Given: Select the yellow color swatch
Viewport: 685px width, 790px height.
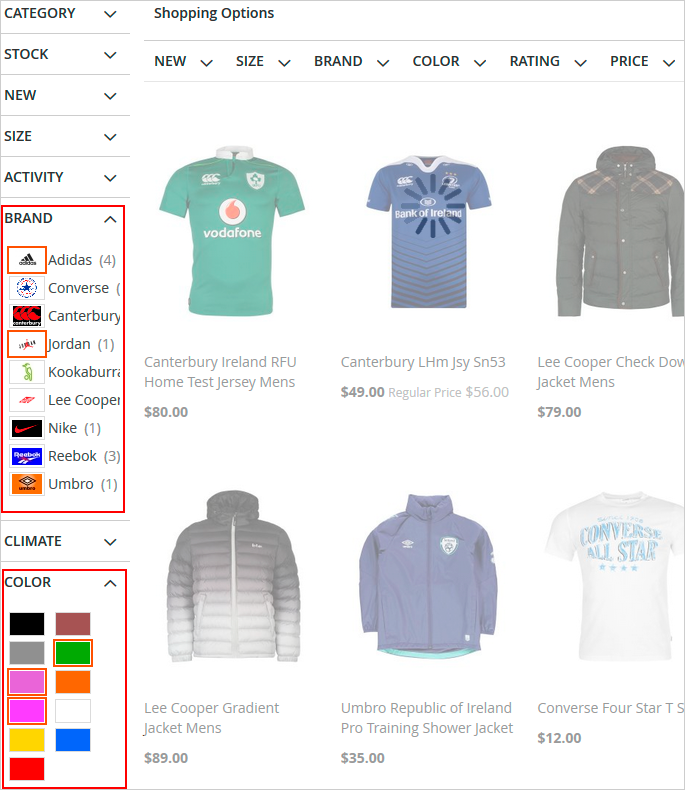Looking at the screenshot, I should [27, 740].
